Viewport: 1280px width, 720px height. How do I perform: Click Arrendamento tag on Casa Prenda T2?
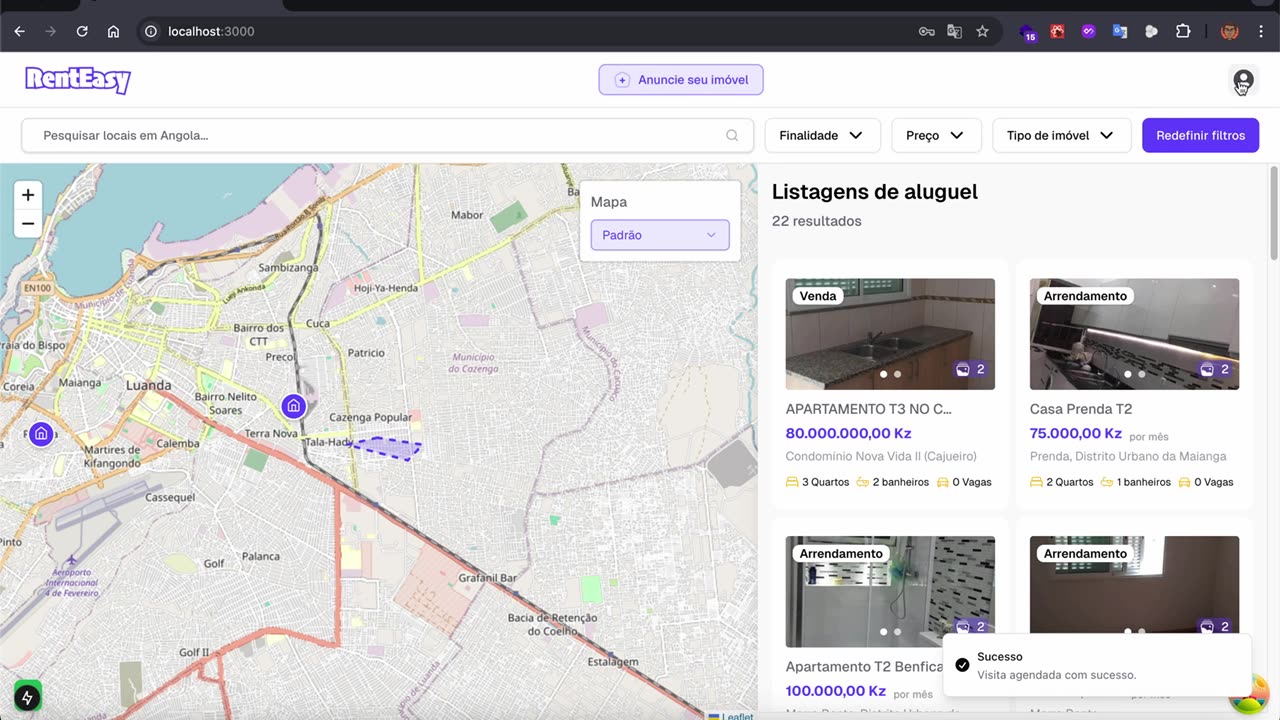point(1085,296)
